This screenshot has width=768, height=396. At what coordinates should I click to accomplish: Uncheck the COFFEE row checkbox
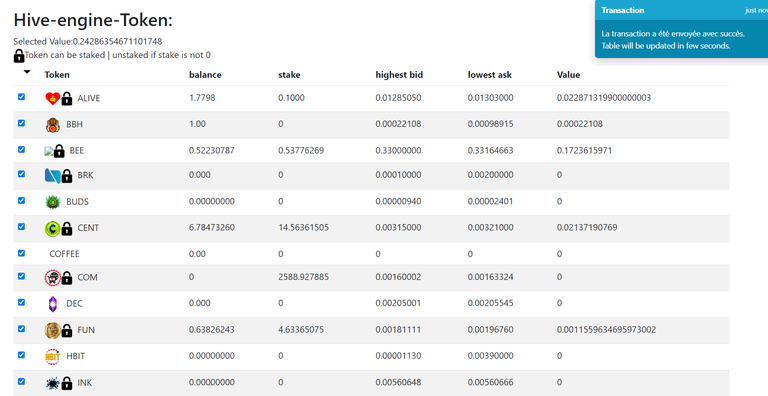point(21,253)
